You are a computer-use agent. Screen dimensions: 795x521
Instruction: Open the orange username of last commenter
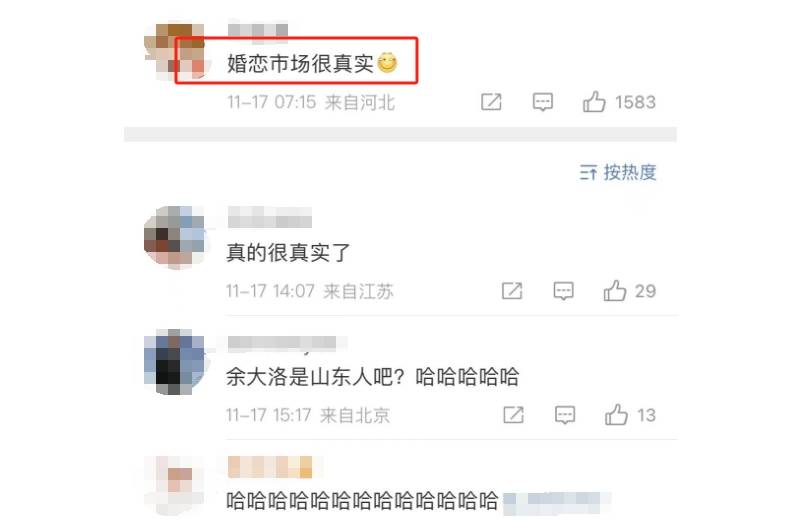(x=270, y=467)
